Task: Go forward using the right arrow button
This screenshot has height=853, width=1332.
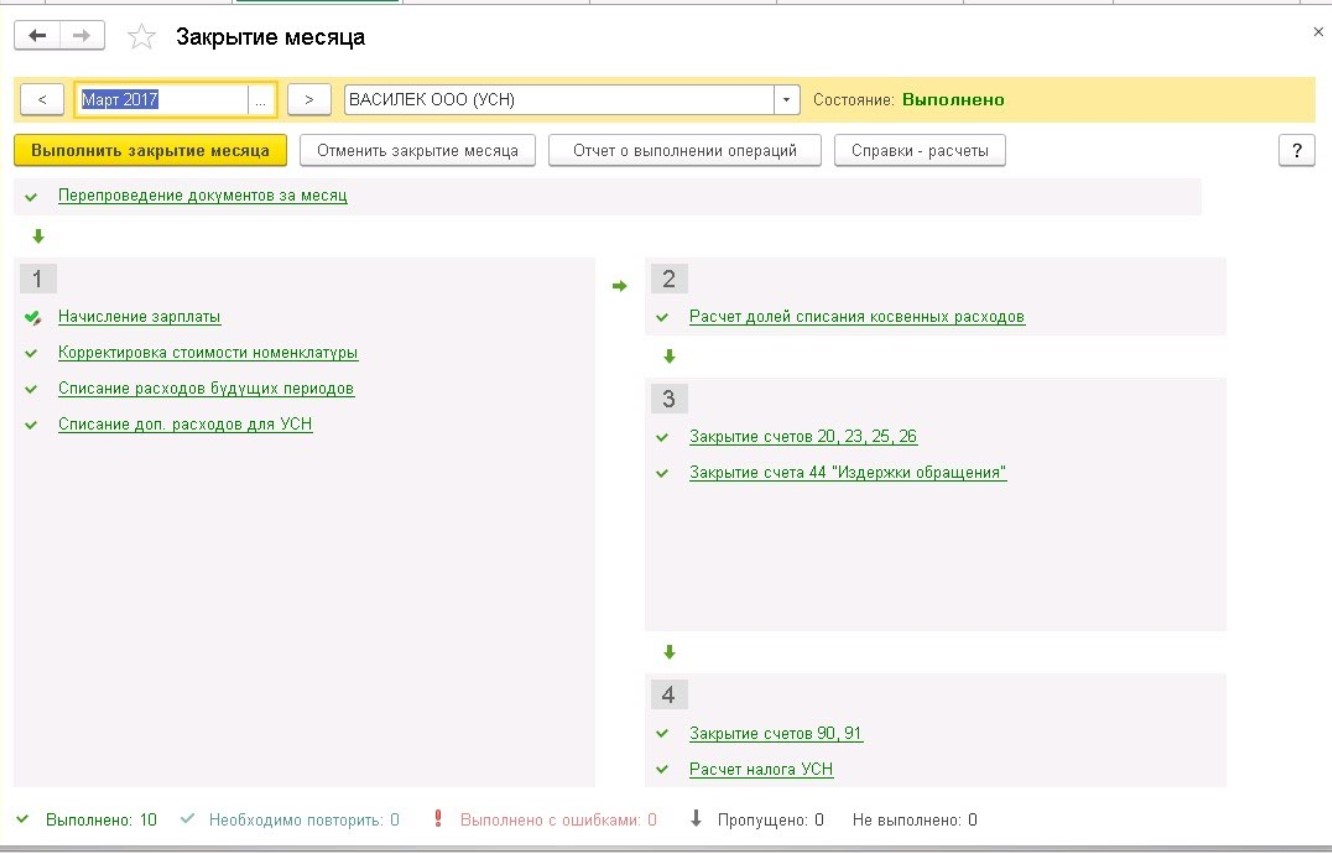Action: tap(84, 38)
